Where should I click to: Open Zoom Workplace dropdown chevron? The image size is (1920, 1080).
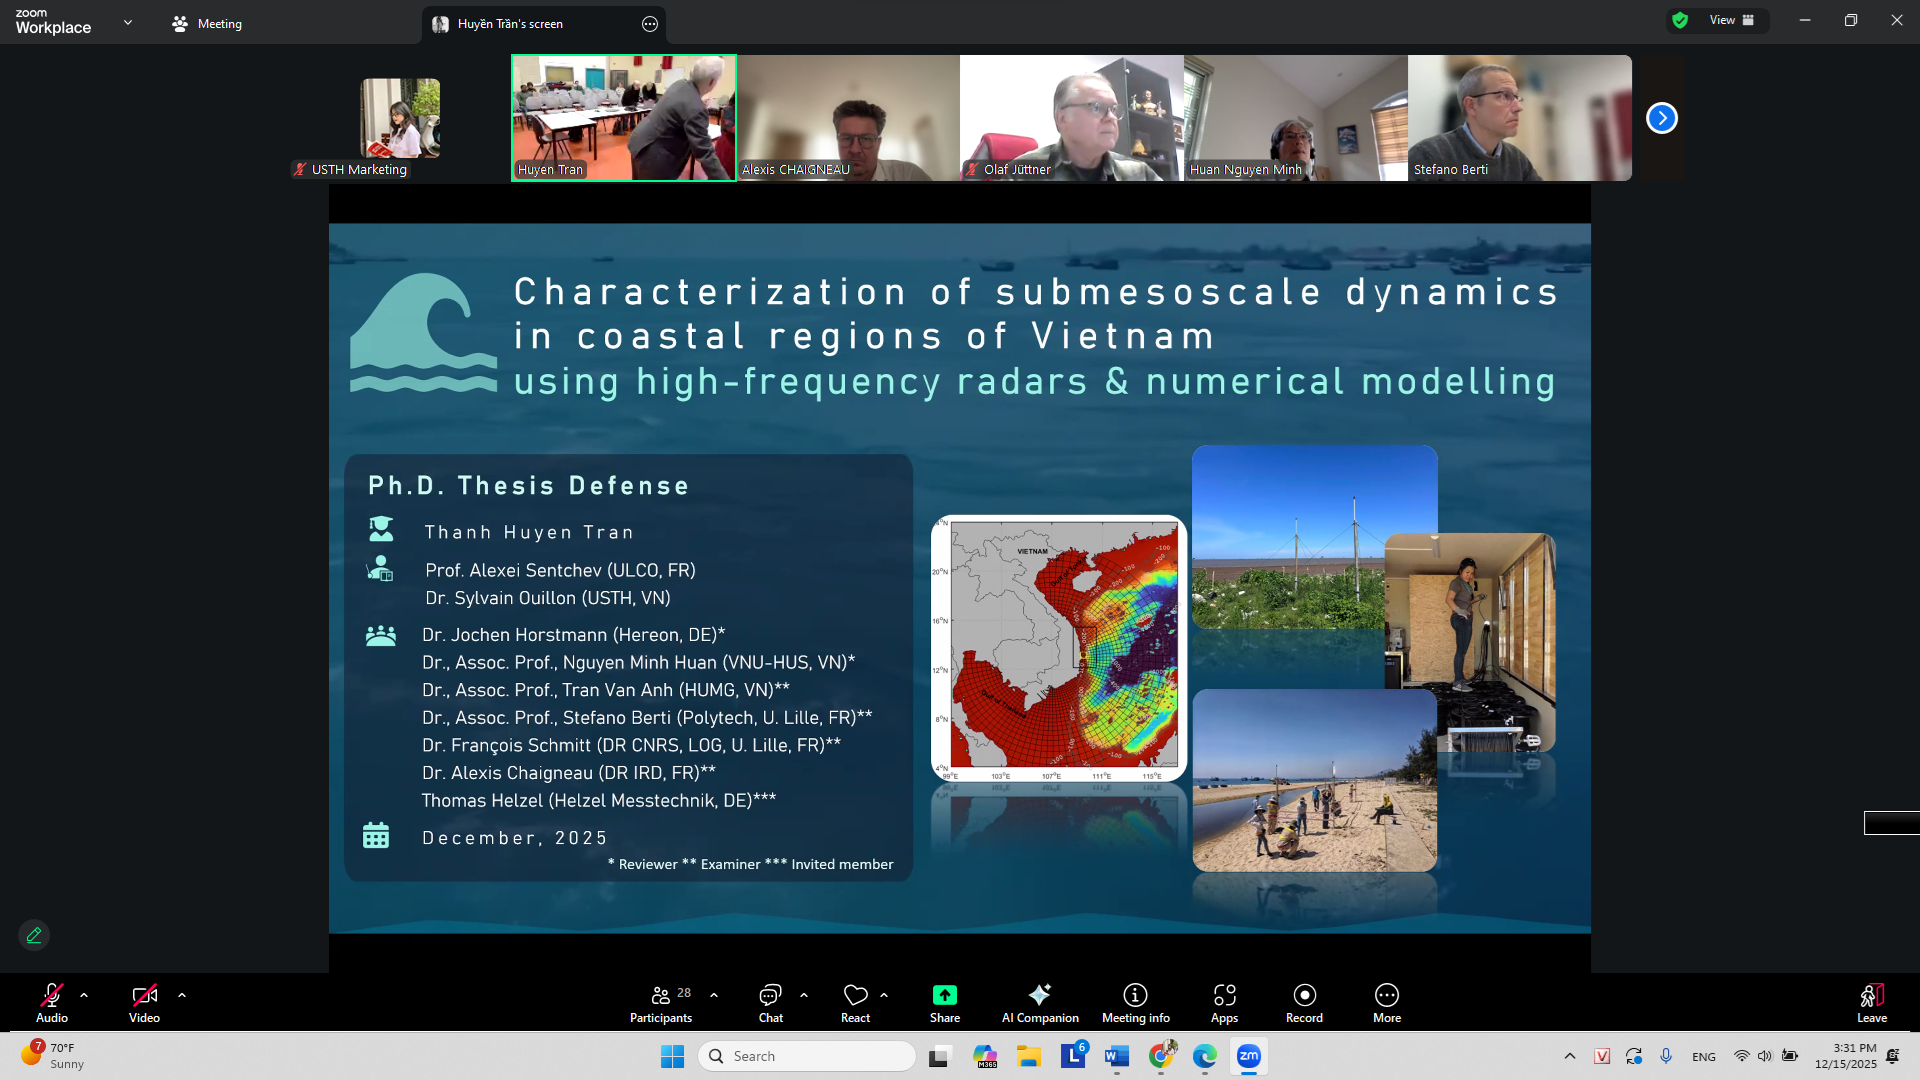(128, 22)
